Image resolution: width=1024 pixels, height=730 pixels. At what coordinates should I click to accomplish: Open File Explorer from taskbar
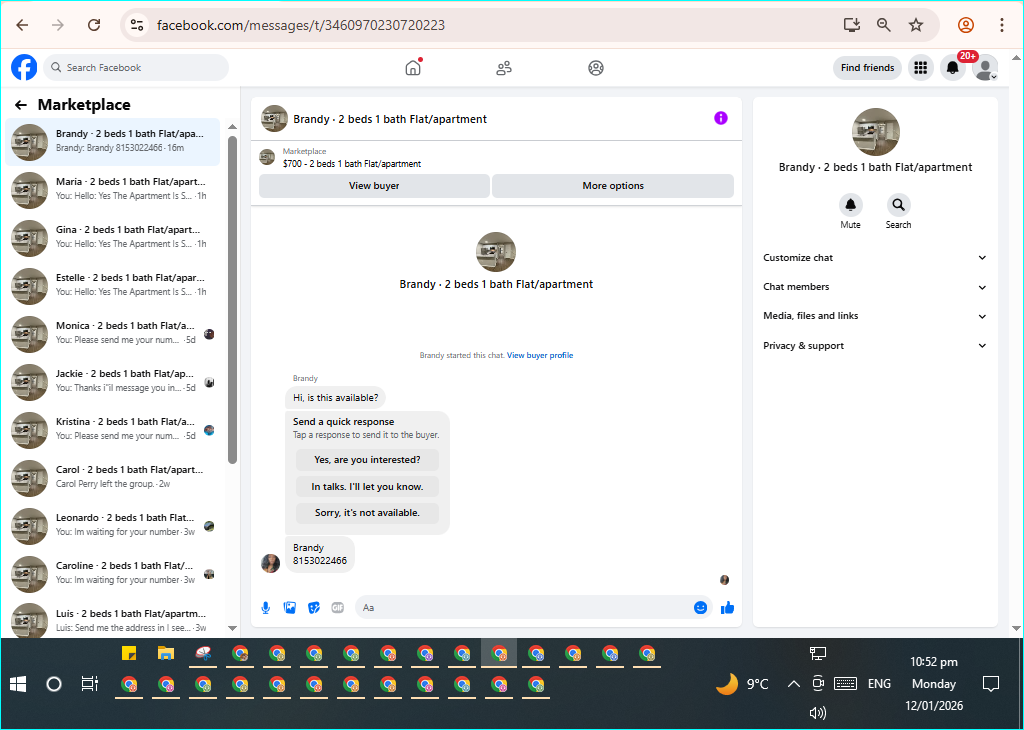(x=166, y=654)
